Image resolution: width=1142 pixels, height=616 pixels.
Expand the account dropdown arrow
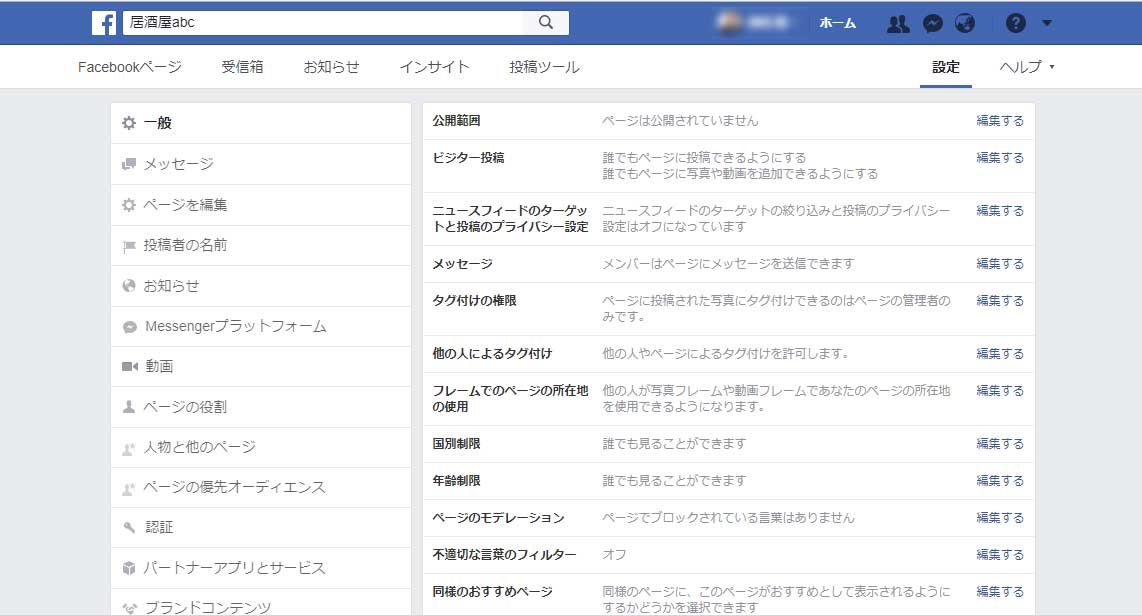(1046, 23)
